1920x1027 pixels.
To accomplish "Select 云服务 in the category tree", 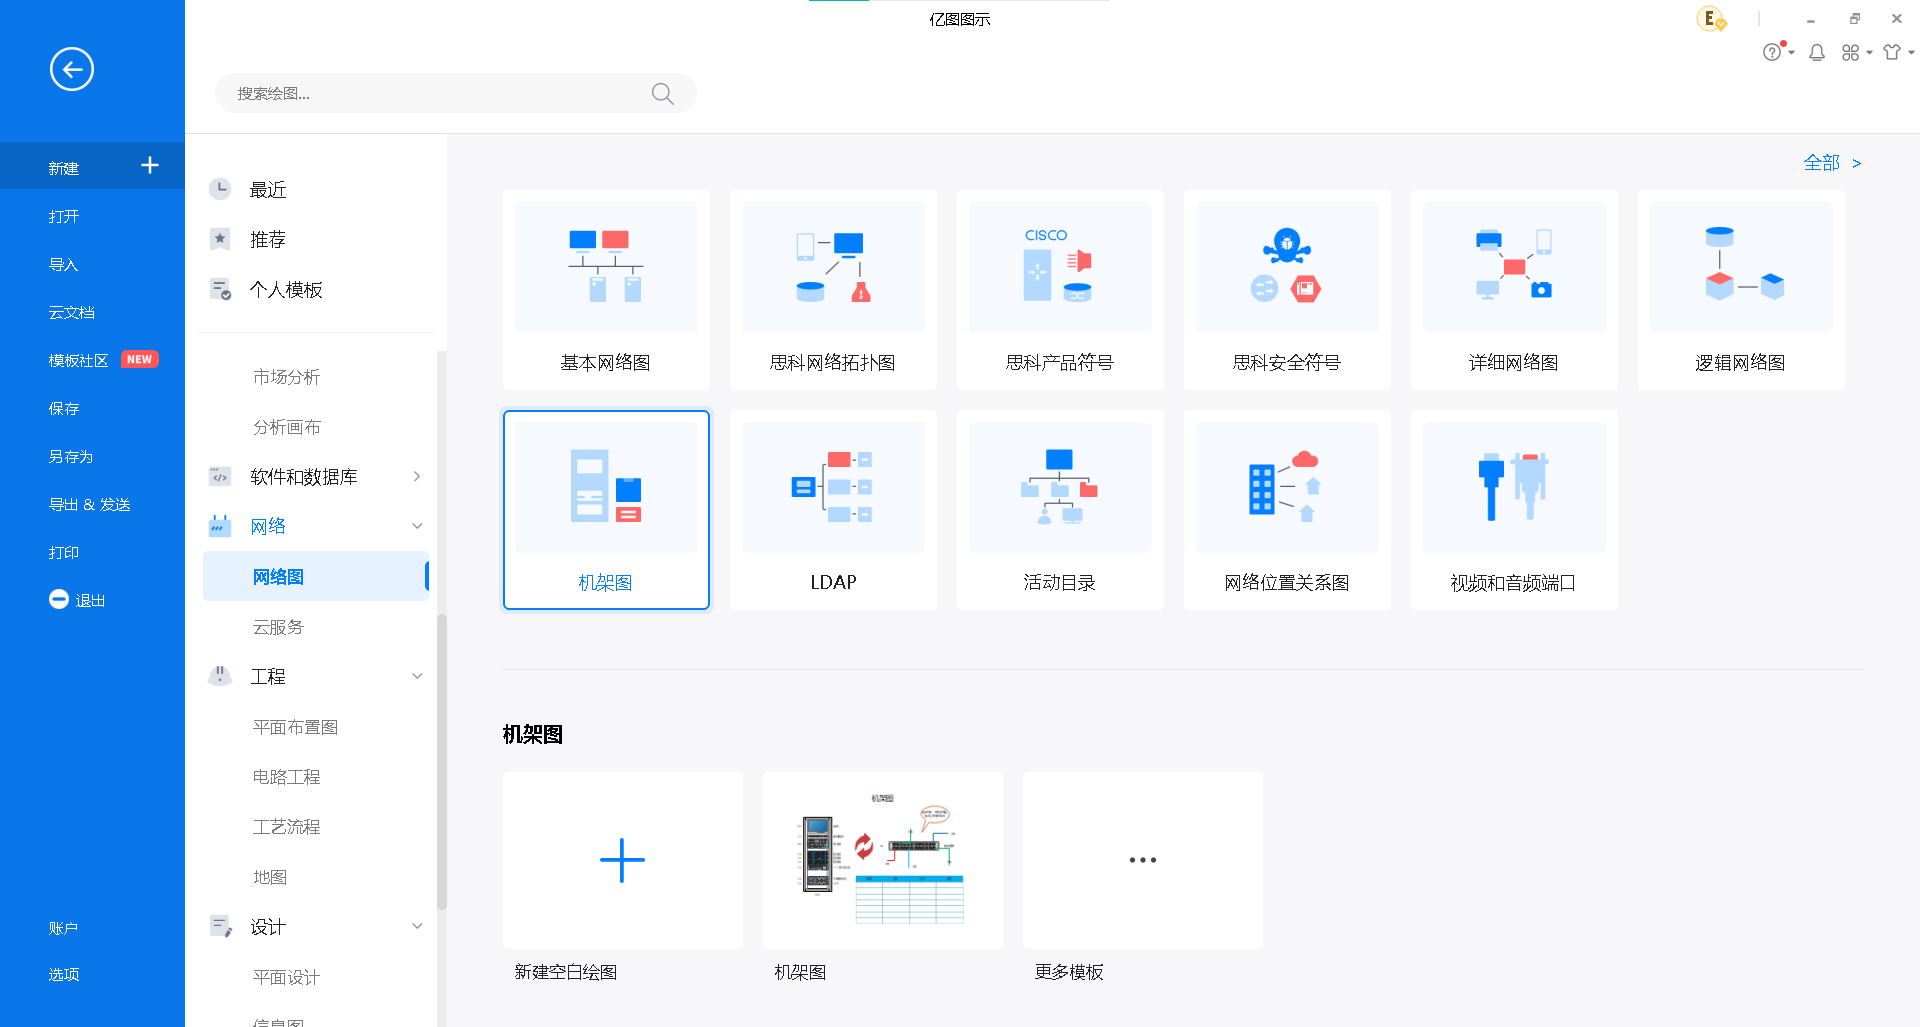I will tap(278, 627).
